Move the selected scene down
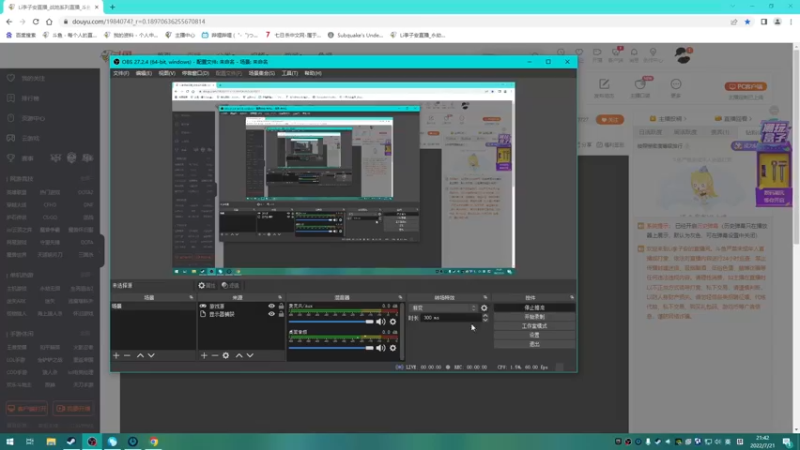 (151, 355)
